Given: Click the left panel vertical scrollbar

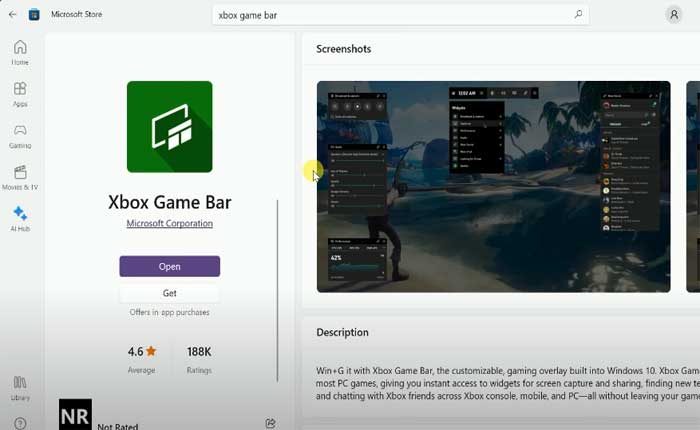Looking at the screenshot, I should coord(277,290).
